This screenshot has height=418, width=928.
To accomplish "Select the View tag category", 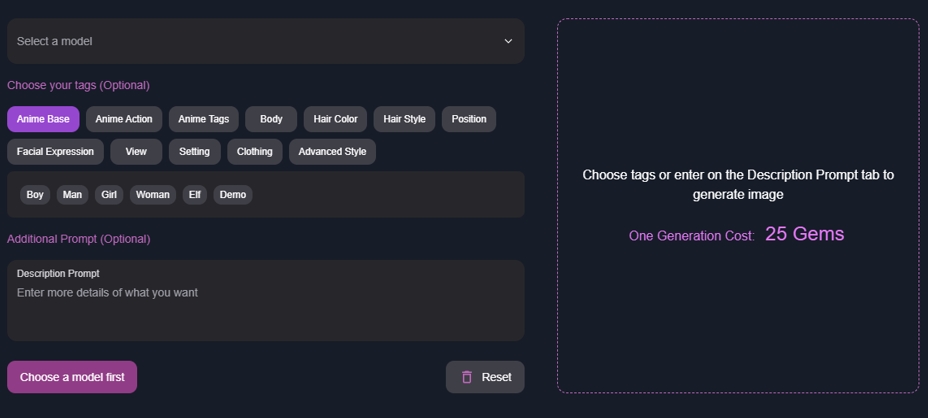I will pyautogui.click(x=136, y=152).
